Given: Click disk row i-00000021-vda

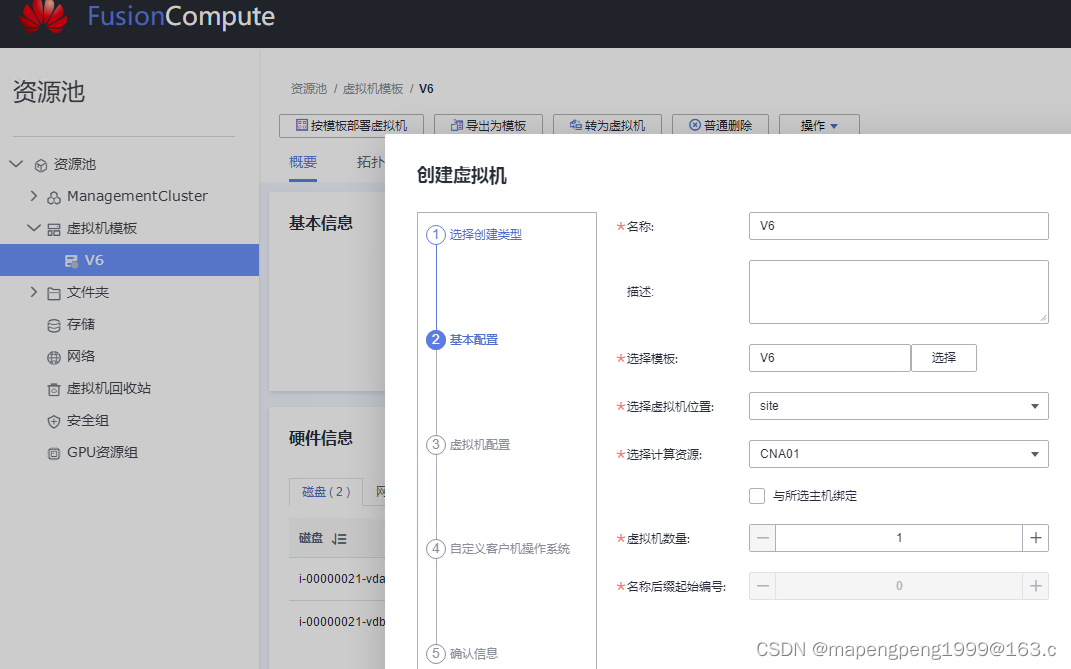Looking at the screenshot, I should click(x=342, y=579).
